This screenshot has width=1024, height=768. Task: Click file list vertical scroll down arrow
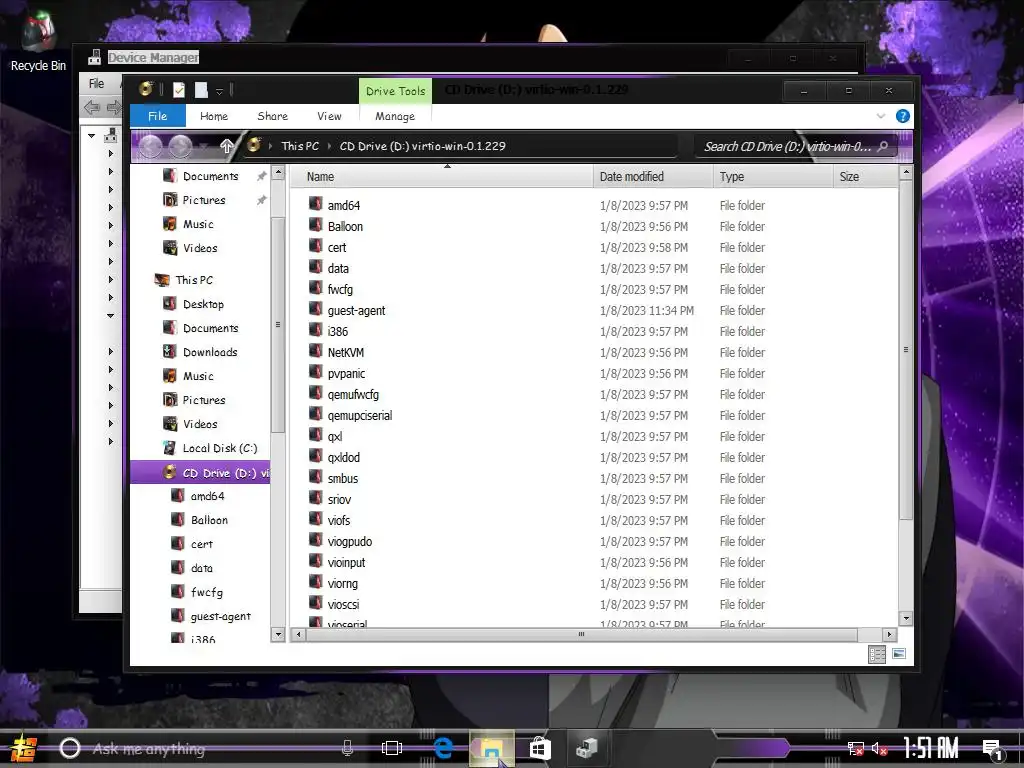pyautogui.click(x=906, y=618)
